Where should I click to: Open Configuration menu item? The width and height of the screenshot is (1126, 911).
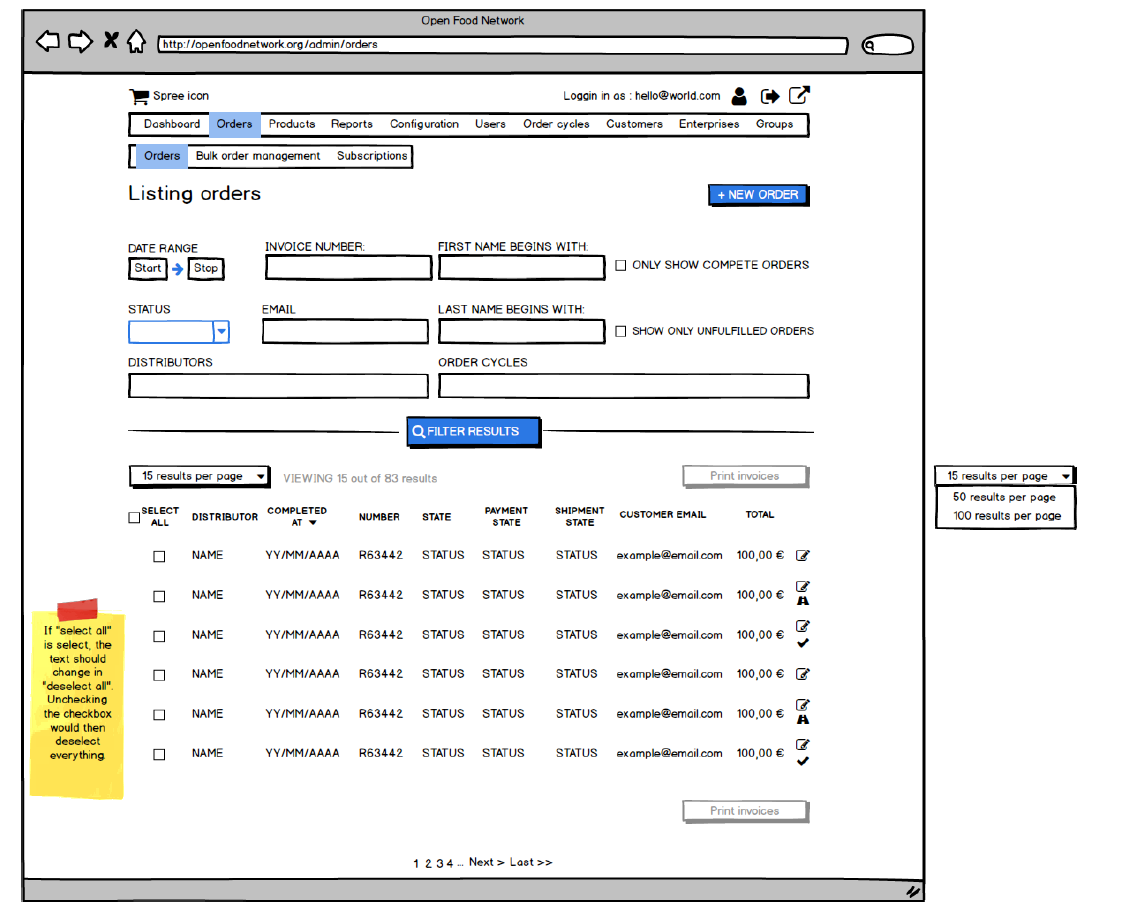(x=424, y=124)
